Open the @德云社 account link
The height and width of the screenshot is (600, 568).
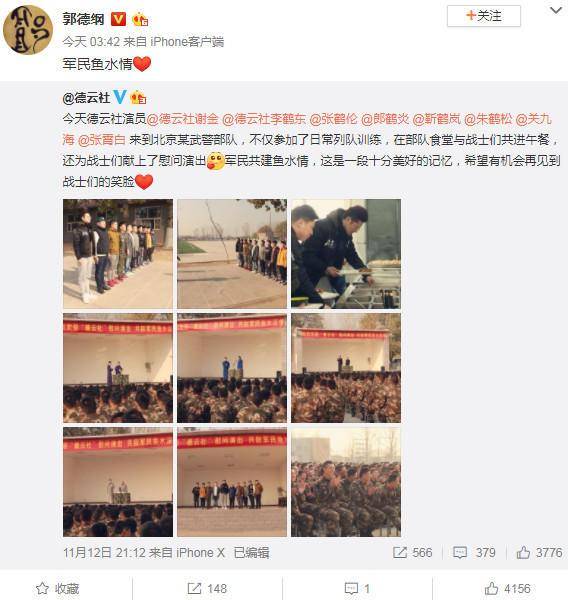tap(86, 98)
